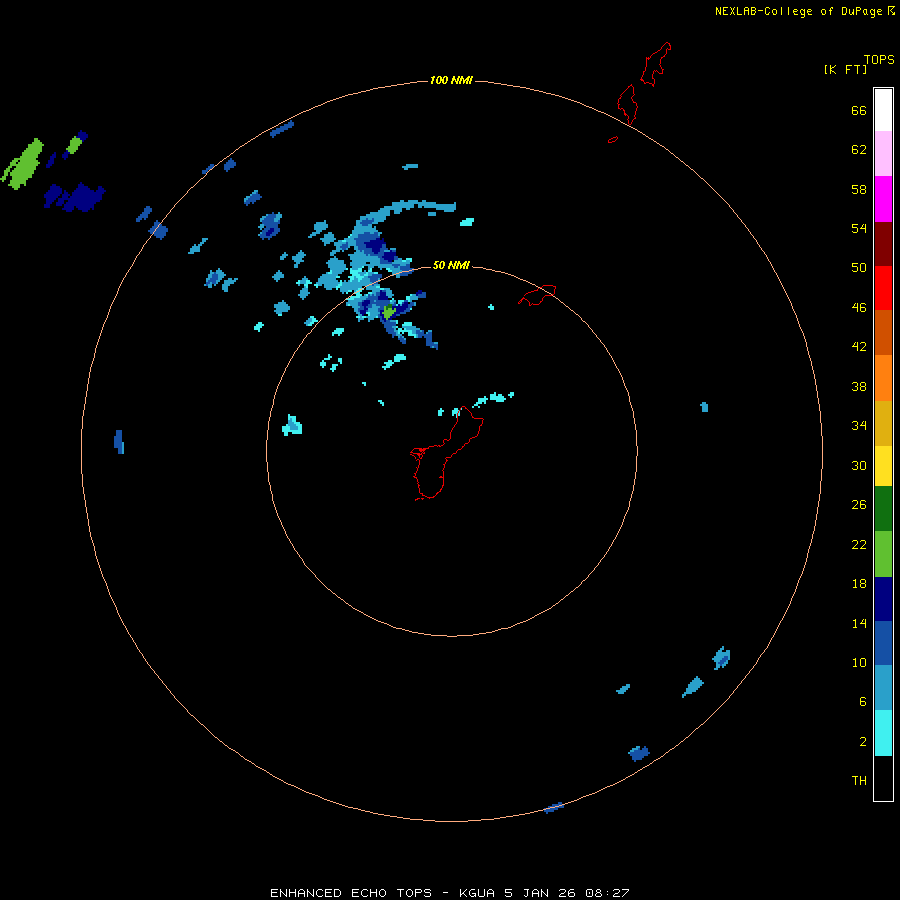Pick the dark red legend color segment
Viewport: 900px width, 900px height.
[883, 243]
